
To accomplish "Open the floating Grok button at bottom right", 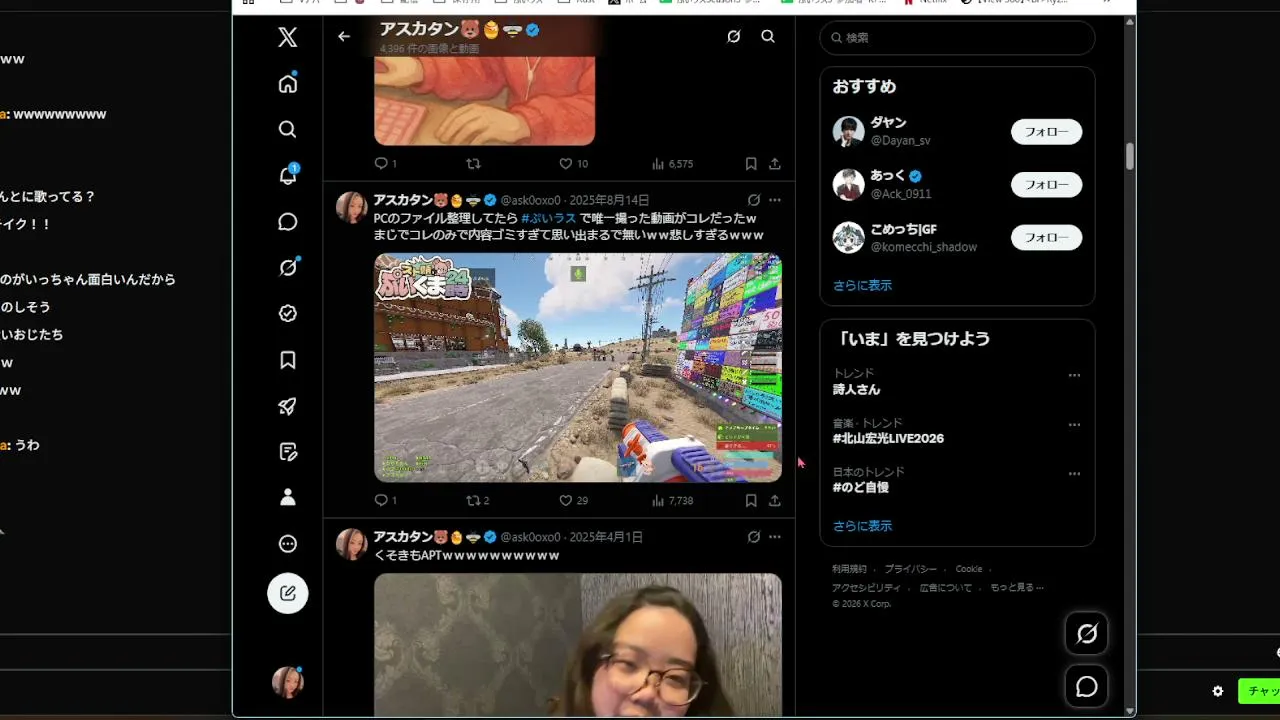I will [x=1087, y=633].
